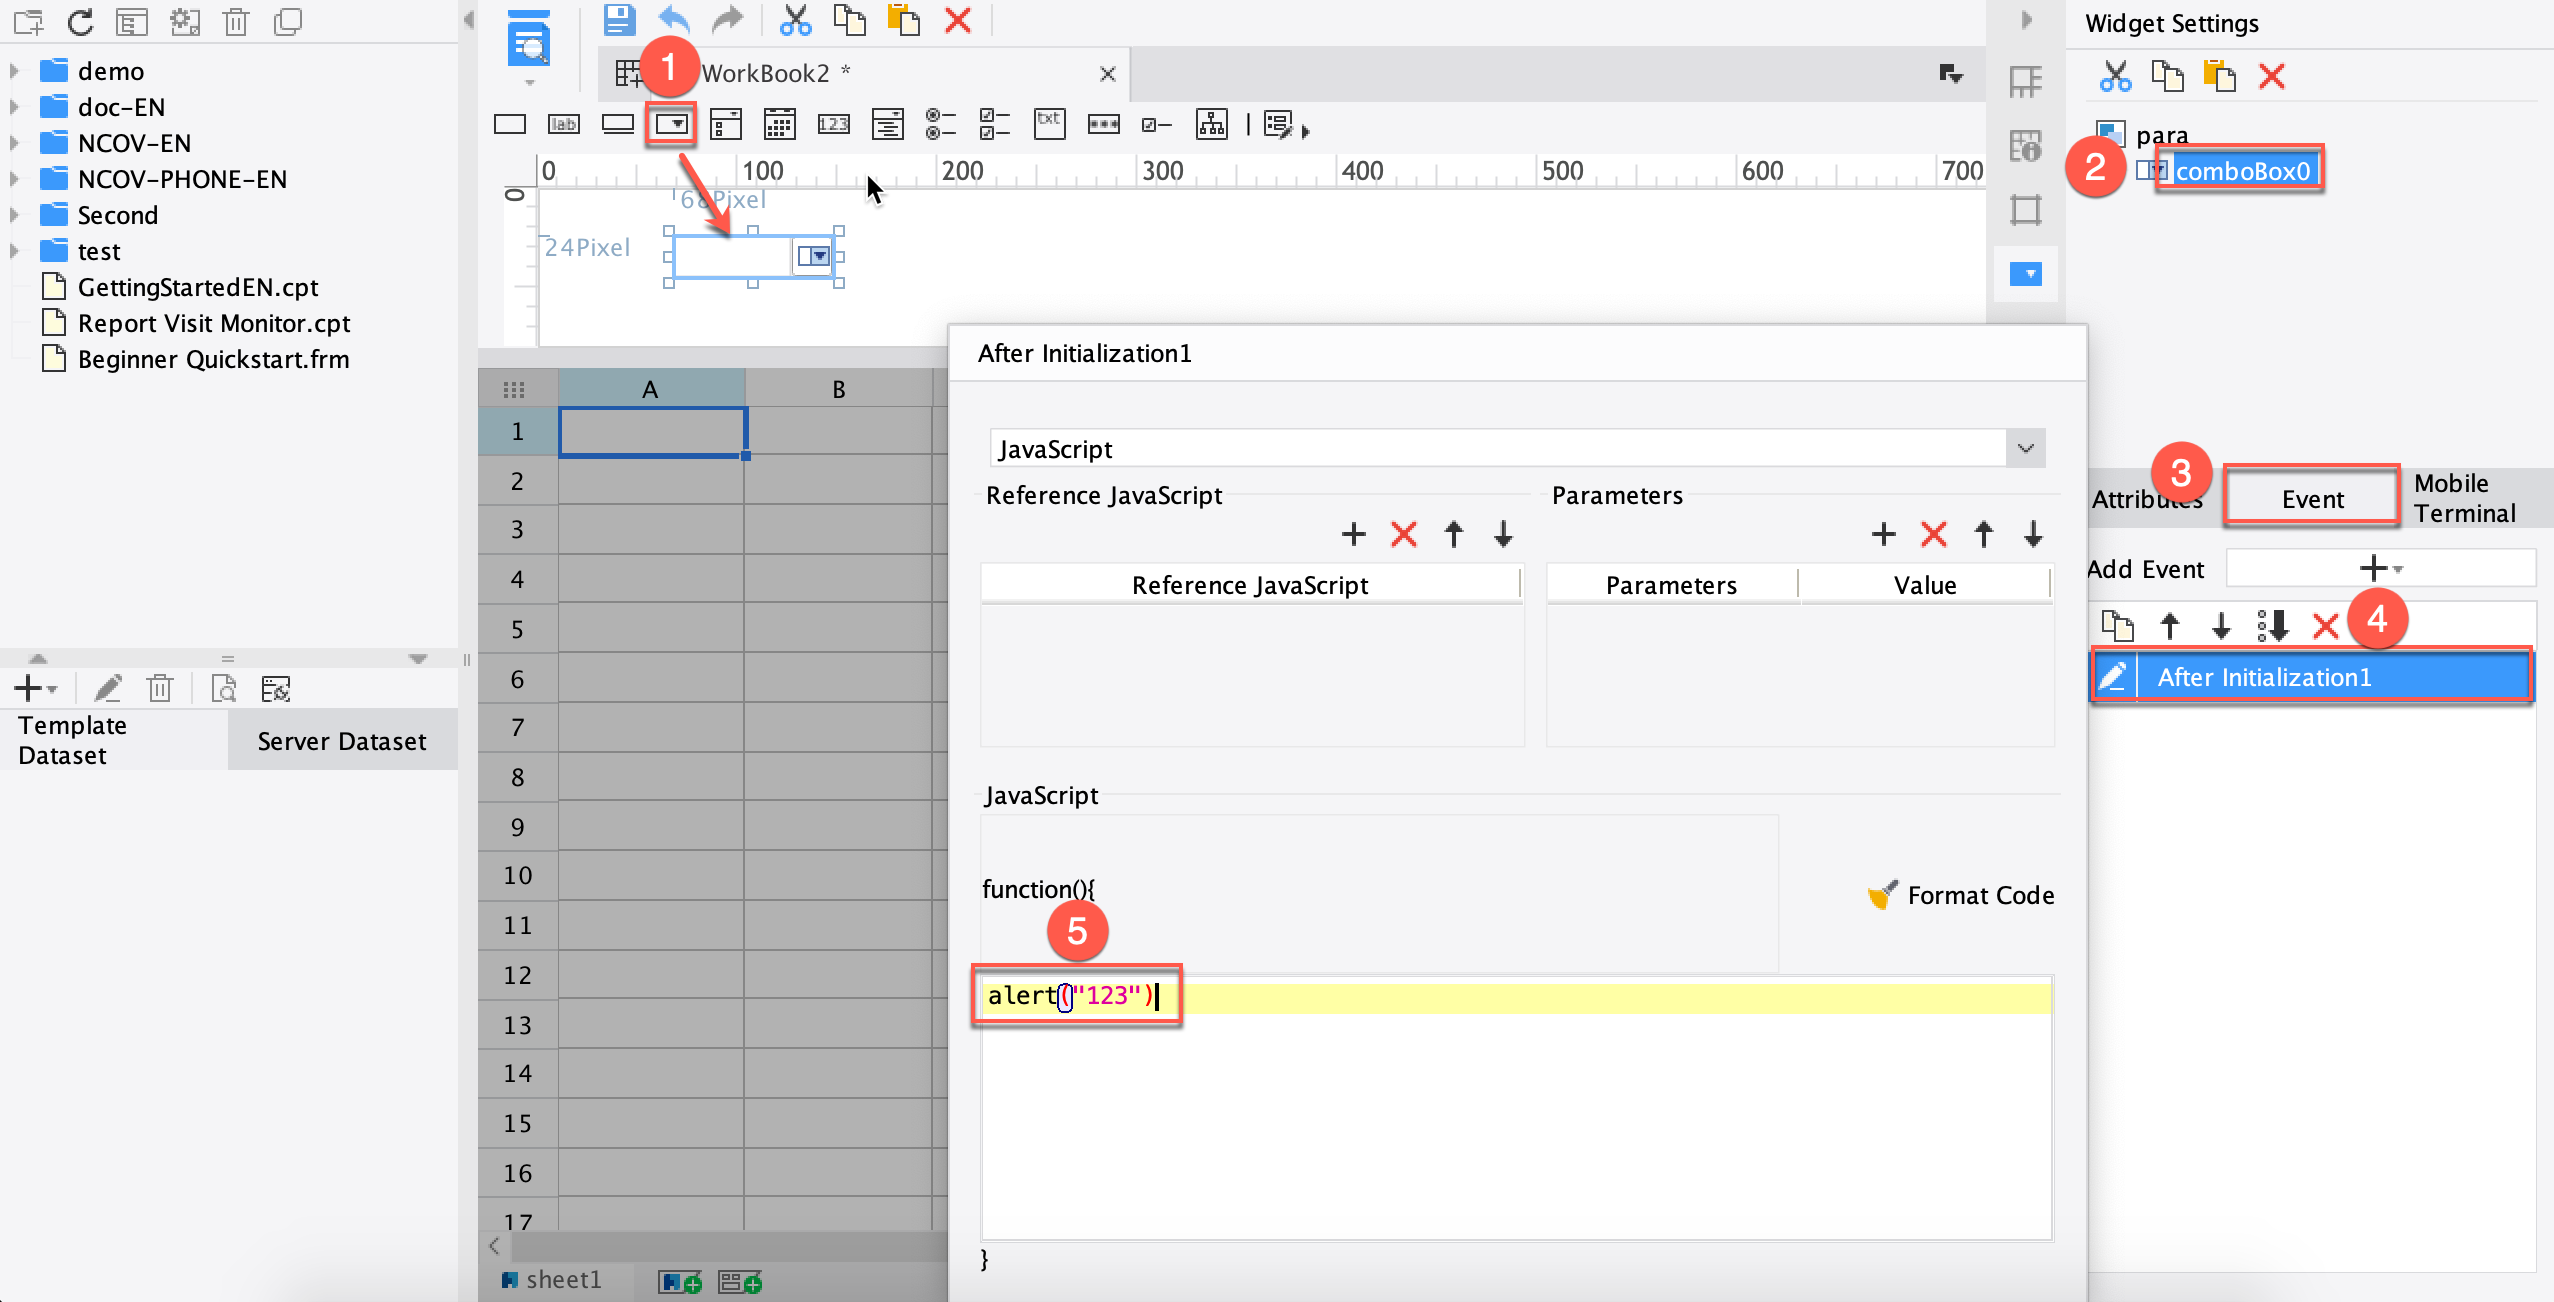Add a Reference JavaScript entry
This screenshot has height=1302, width=2554.
[1353, 534]
